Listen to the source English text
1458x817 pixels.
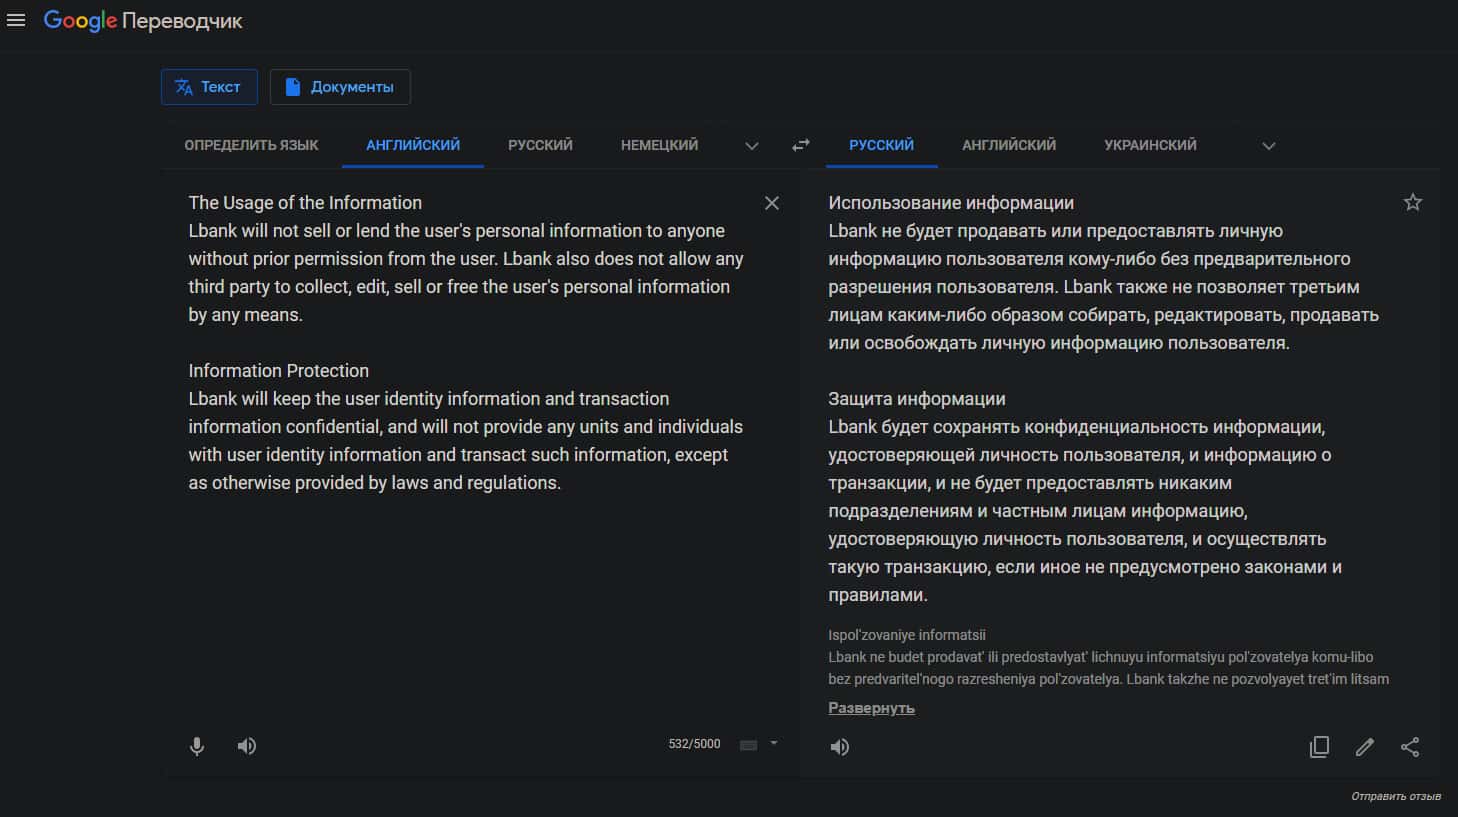(x=247, y=746)
